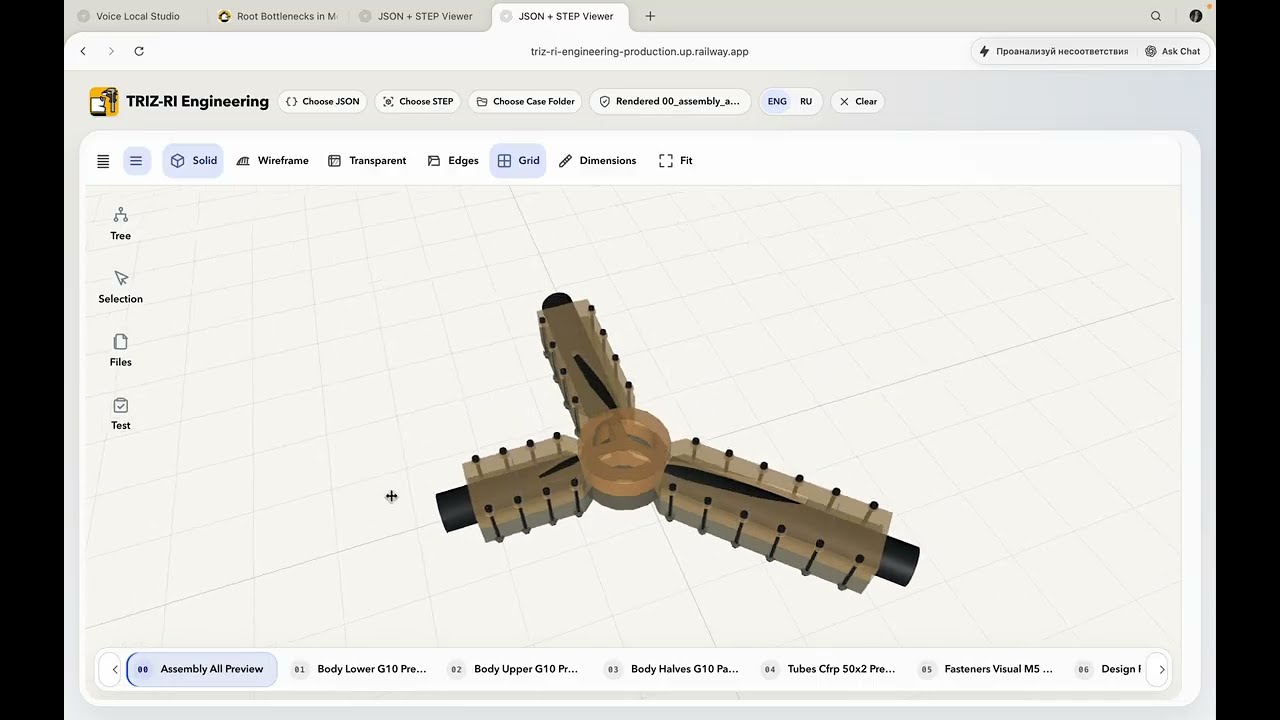Enable Solid render mode

(x=193, y=160)
